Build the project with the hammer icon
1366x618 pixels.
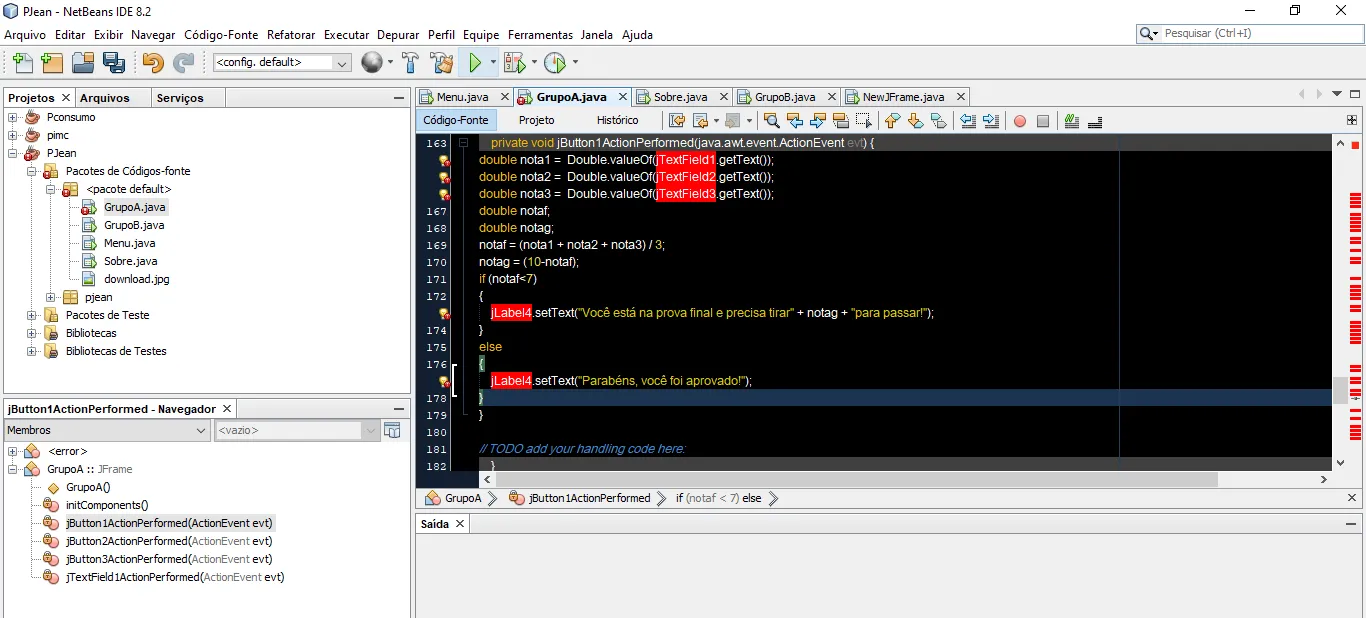tap(410, 63)
